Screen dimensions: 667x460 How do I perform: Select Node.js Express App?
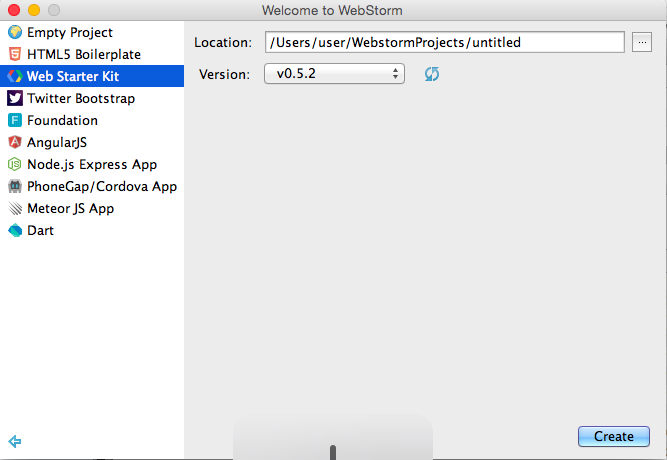pyautogui.click(x=92, y=164)
